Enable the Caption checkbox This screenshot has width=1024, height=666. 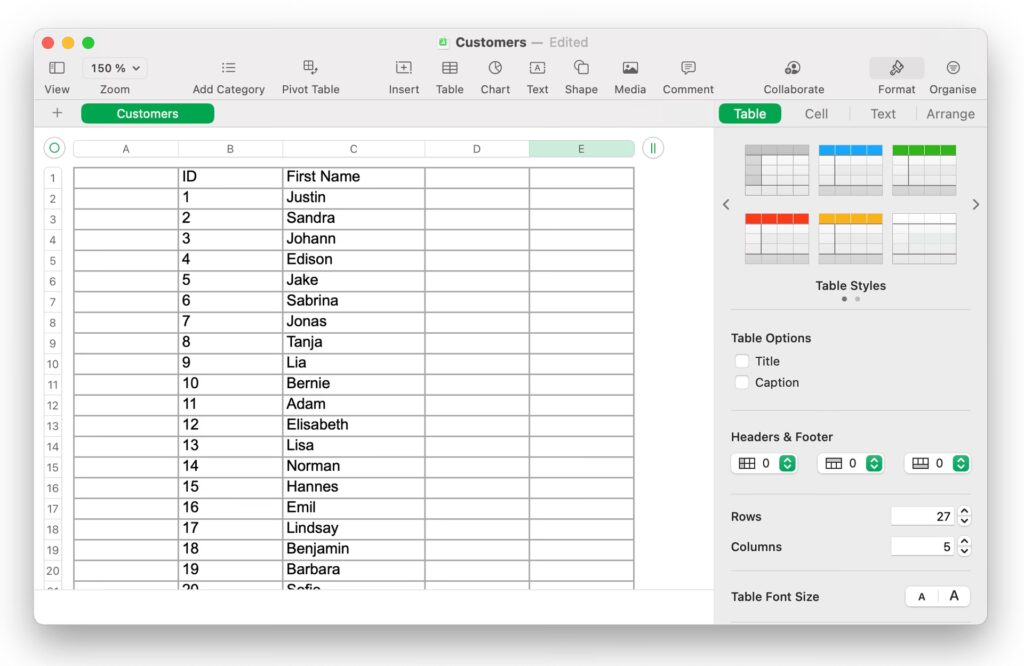(x=742, y=382)
